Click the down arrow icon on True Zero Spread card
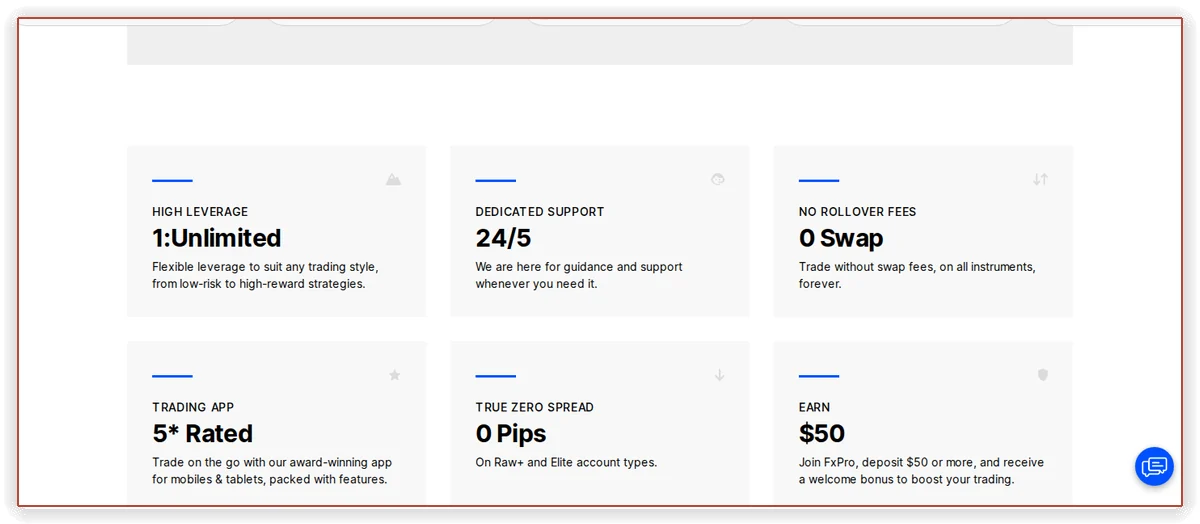The image size is (1200, 524). (719, 375)
